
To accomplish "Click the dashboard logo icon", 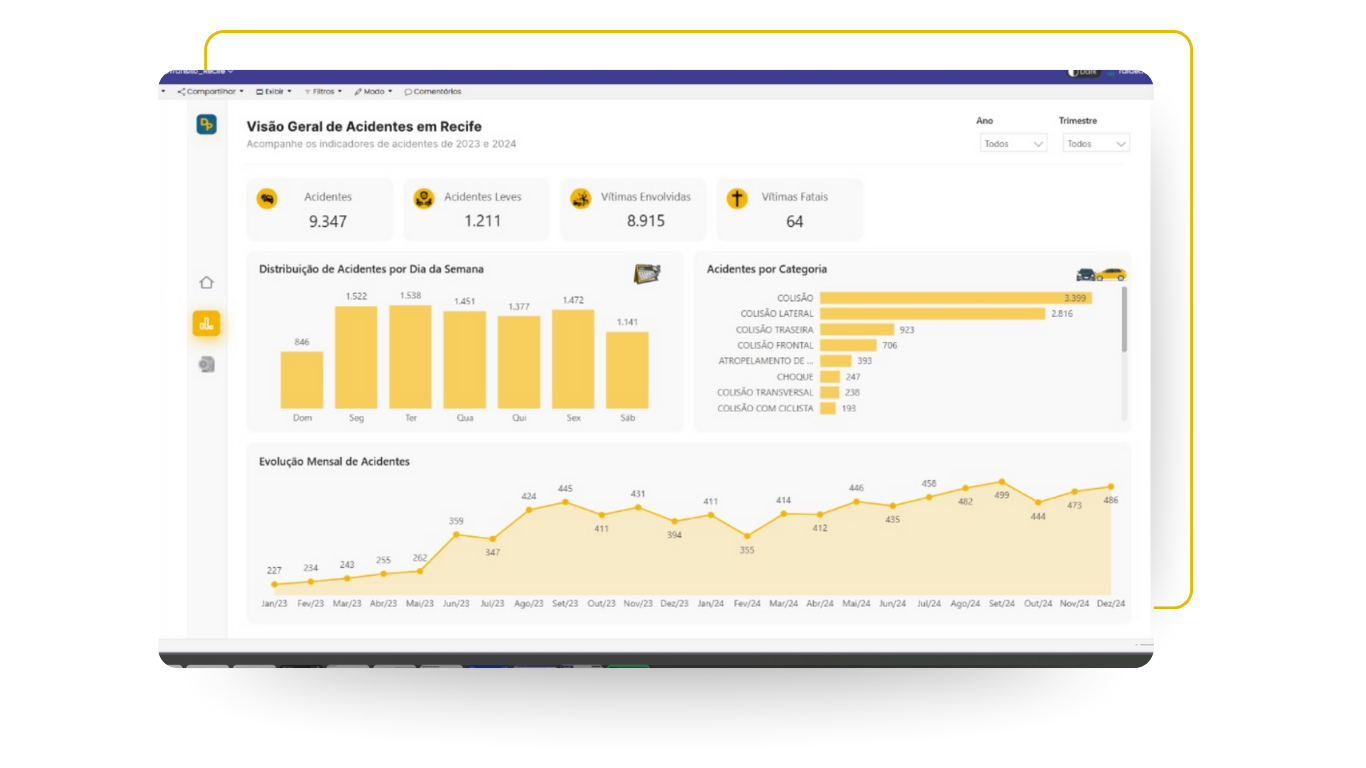I will coord(207,124).
